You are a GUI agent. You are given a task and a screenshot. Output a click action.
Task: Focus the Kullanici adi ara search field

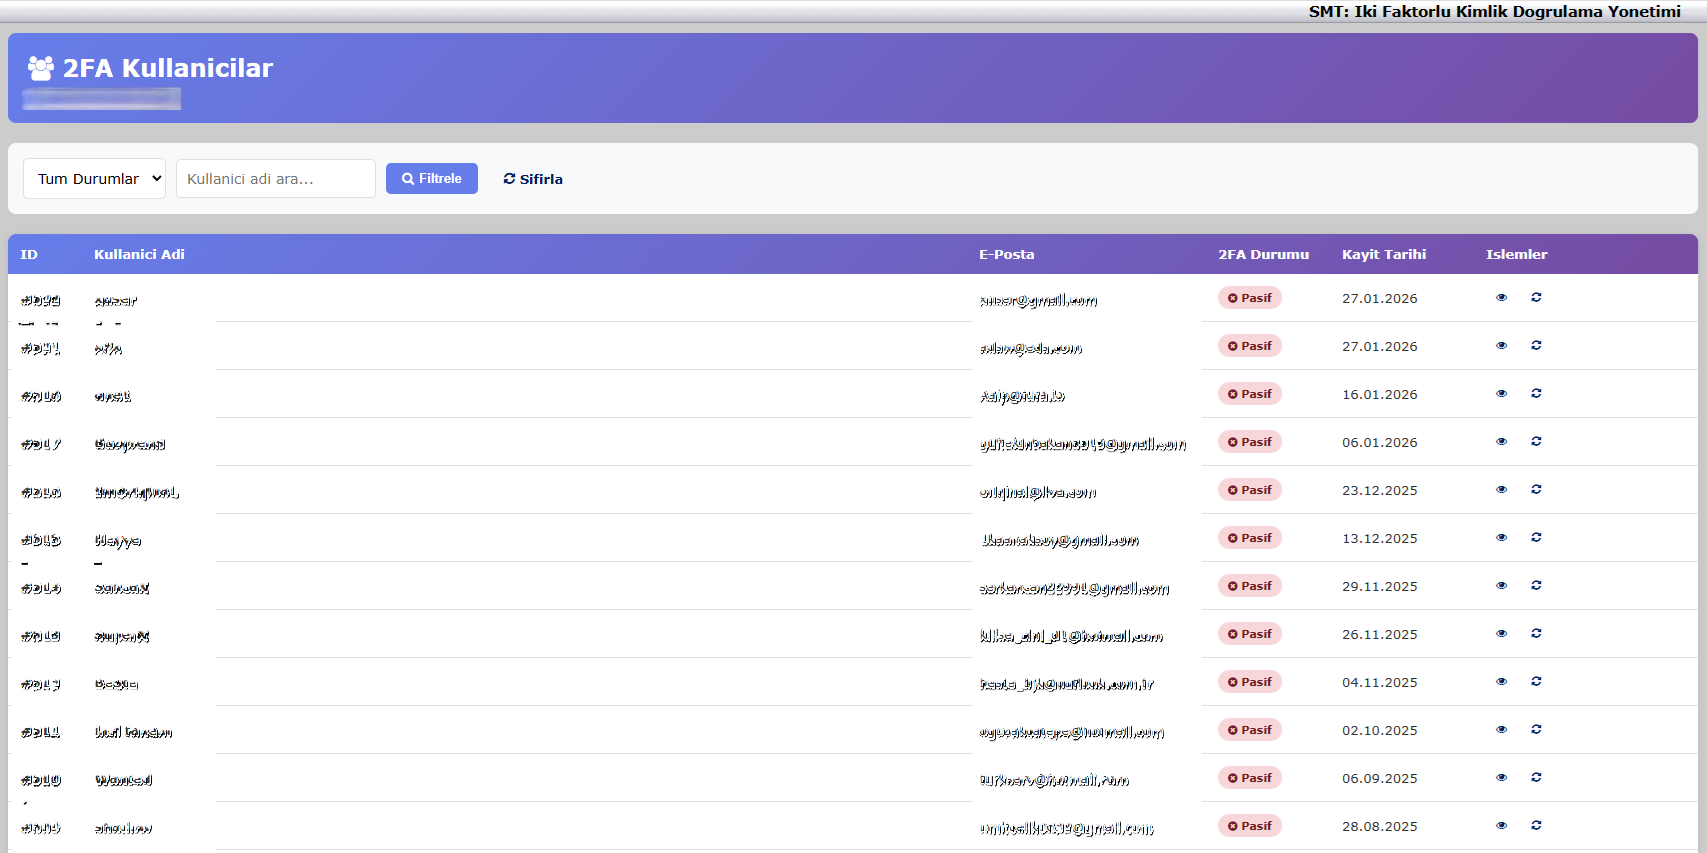(x=275, y=179)
